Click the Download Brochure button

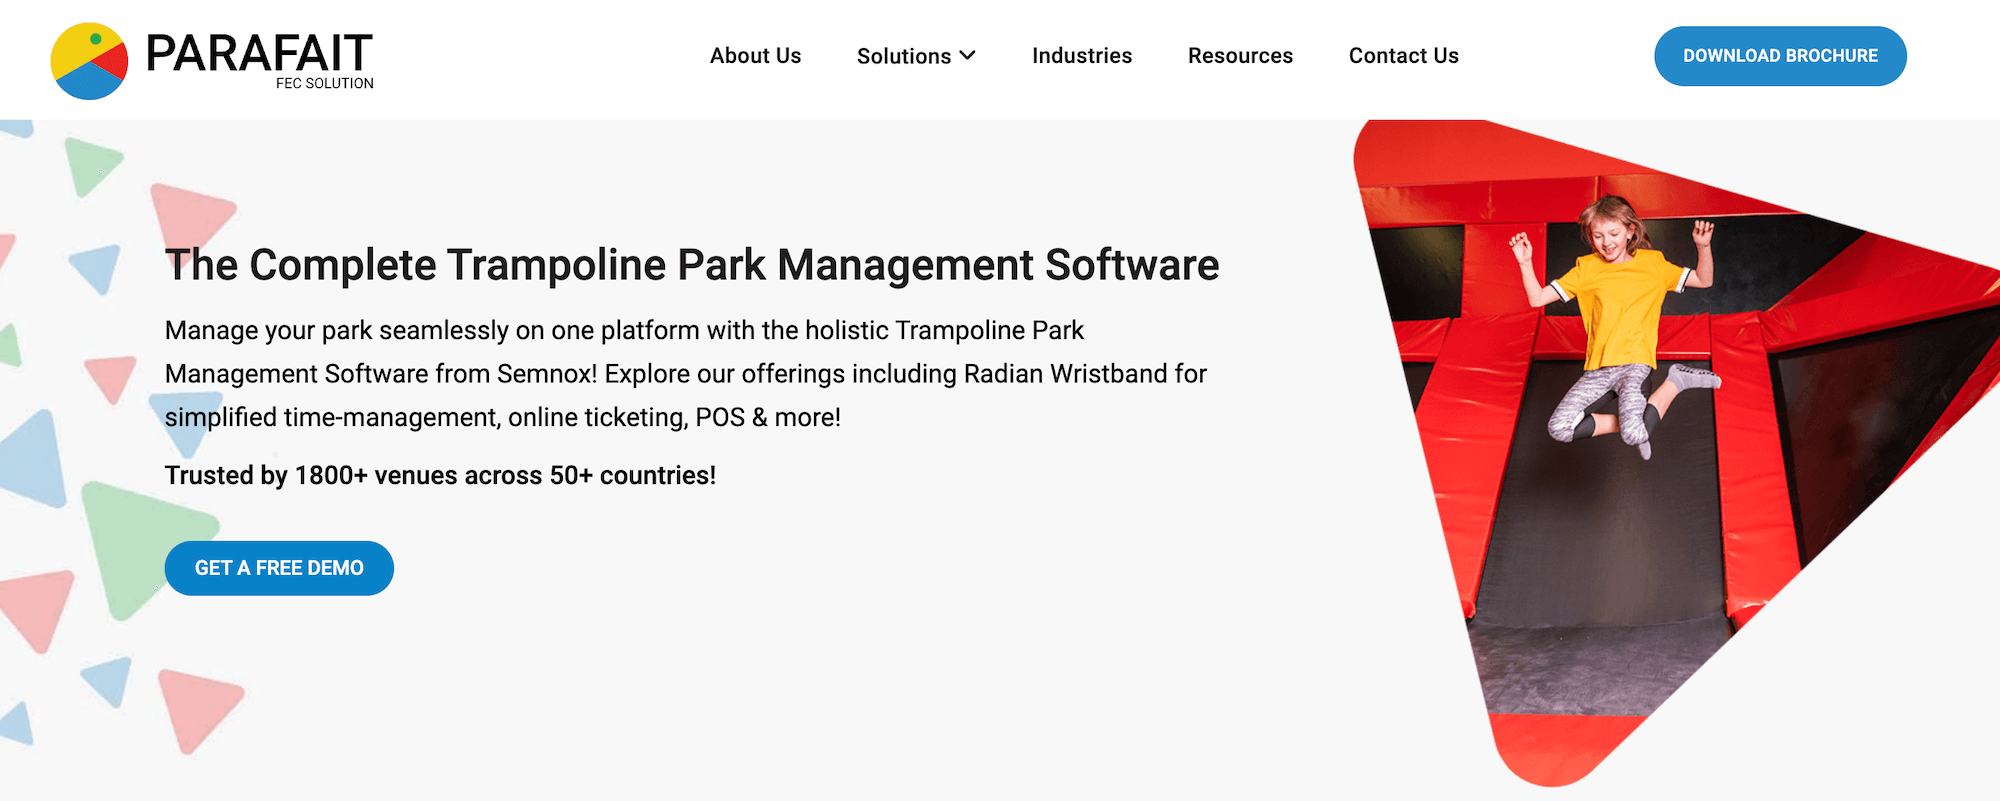tap(1780, 56)
